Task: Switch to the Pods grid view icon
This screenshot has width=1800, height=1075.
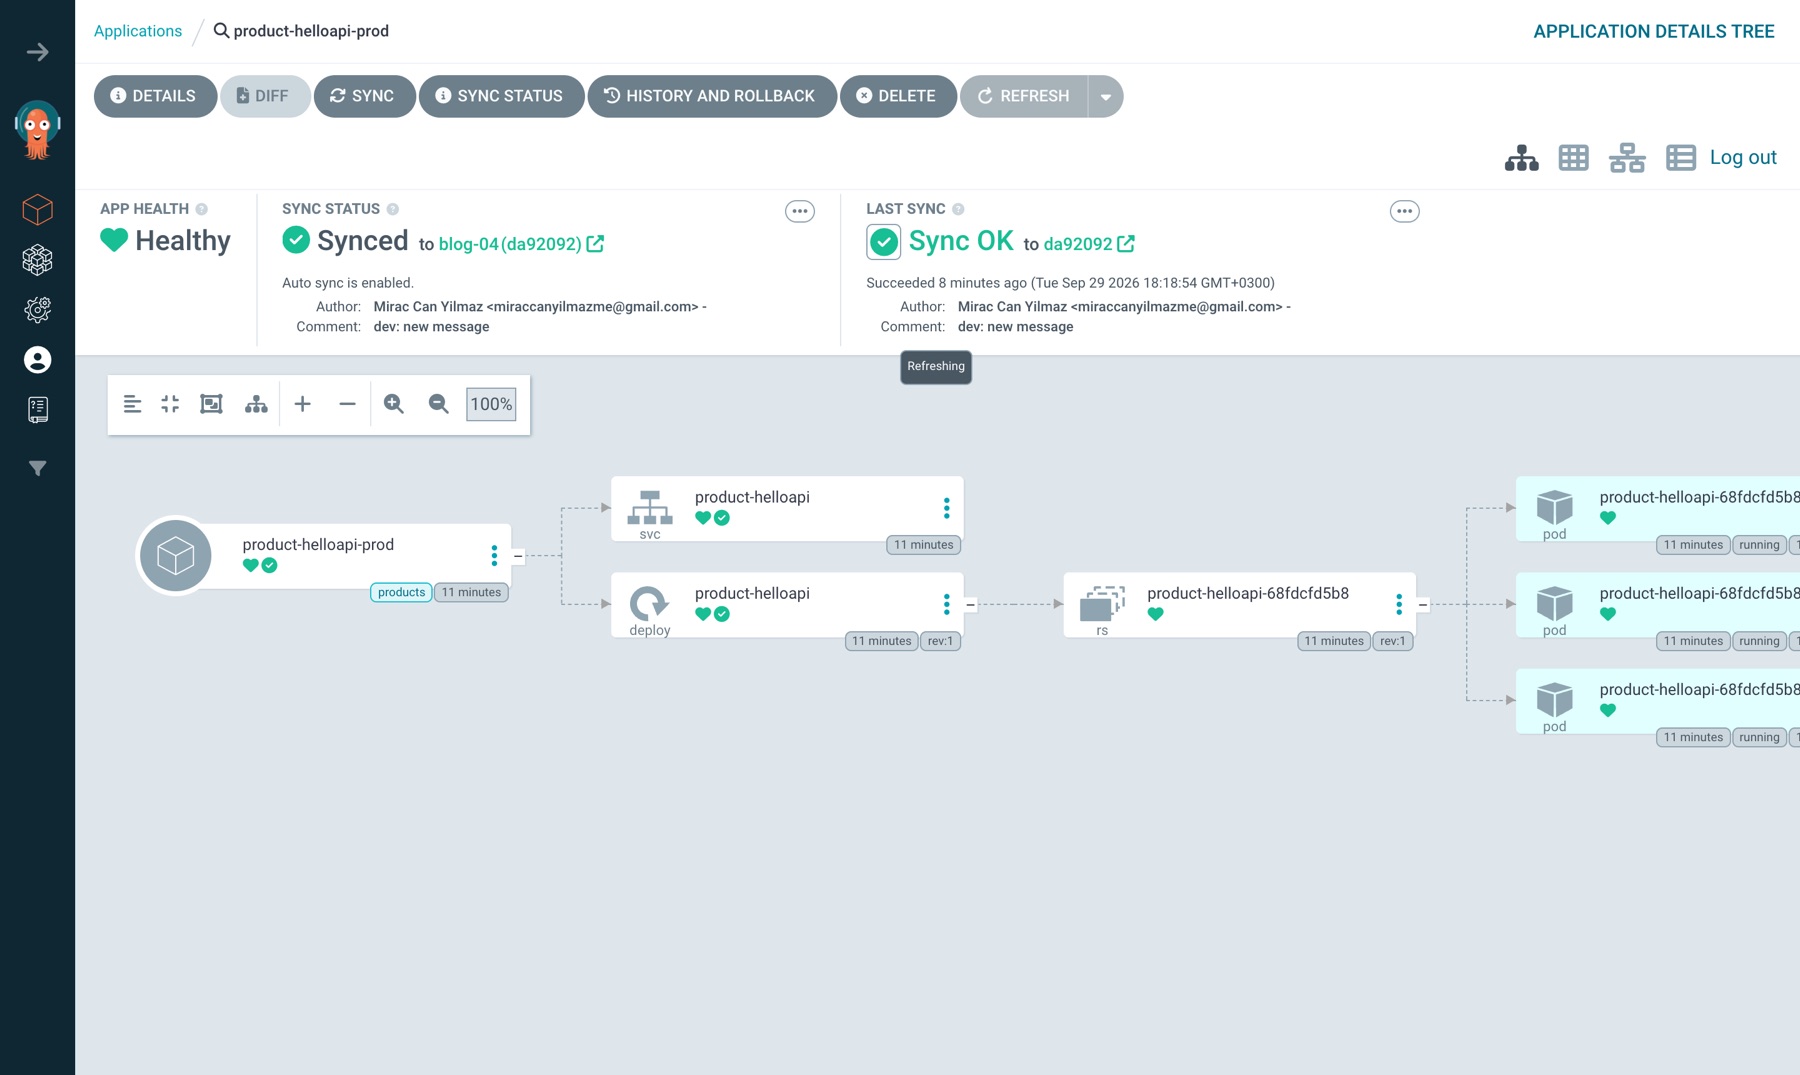Action: [x=1574, y=158]
